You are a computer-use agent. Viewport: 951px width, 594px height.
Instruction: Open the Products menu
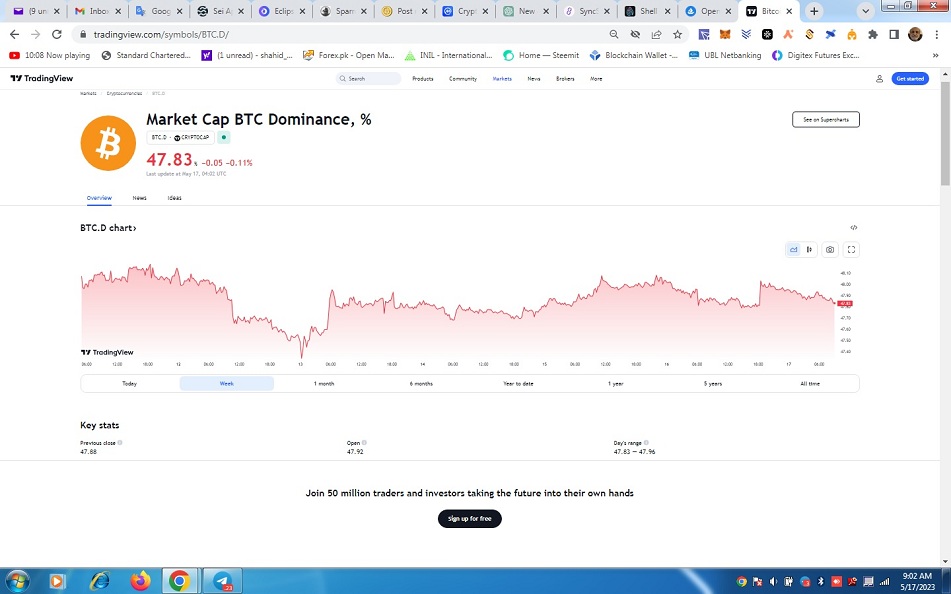(423, 79)
